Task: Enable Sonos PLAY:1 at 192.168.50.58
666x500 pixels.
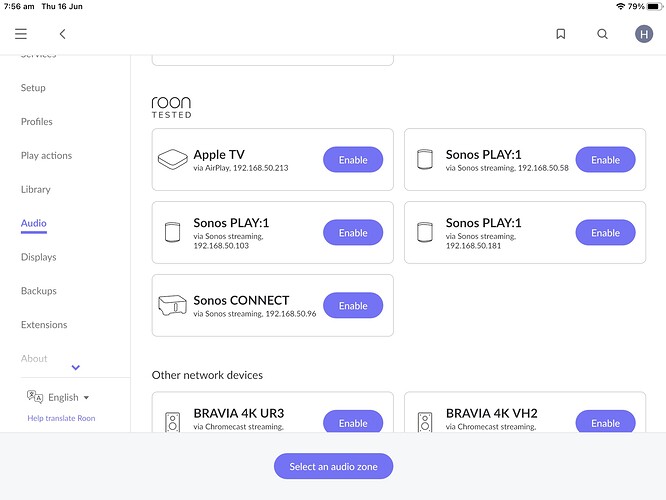Action: coord(605,160)
